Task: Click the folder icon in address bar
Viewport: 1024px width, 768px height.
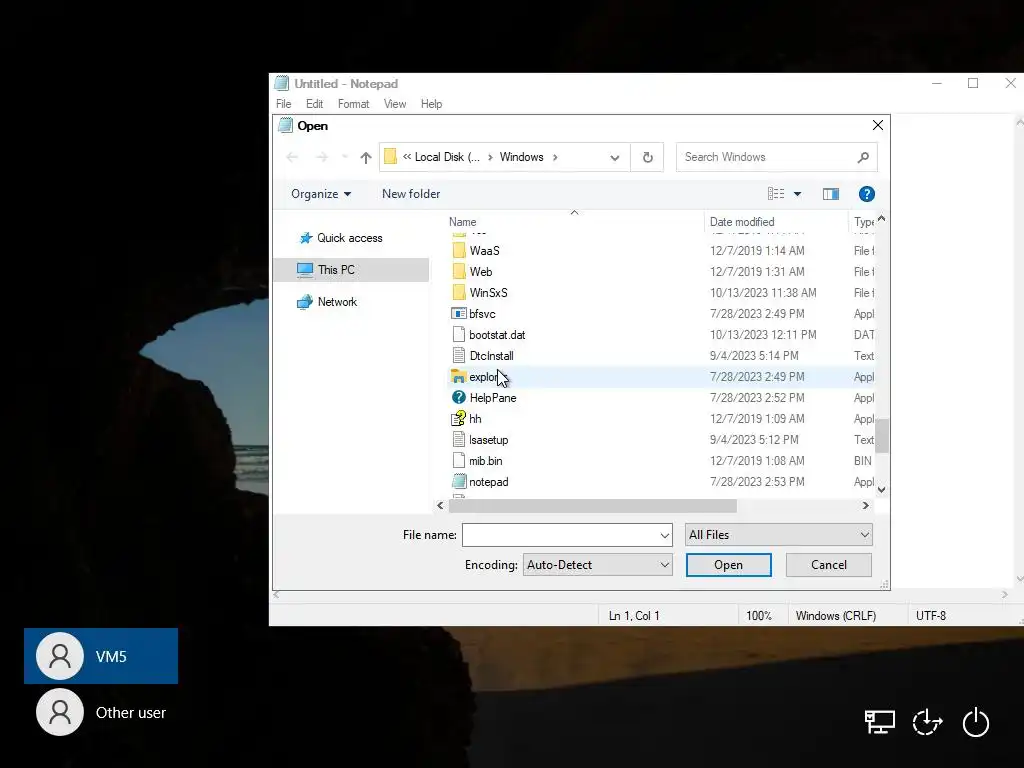Action: tap(391, 157)
